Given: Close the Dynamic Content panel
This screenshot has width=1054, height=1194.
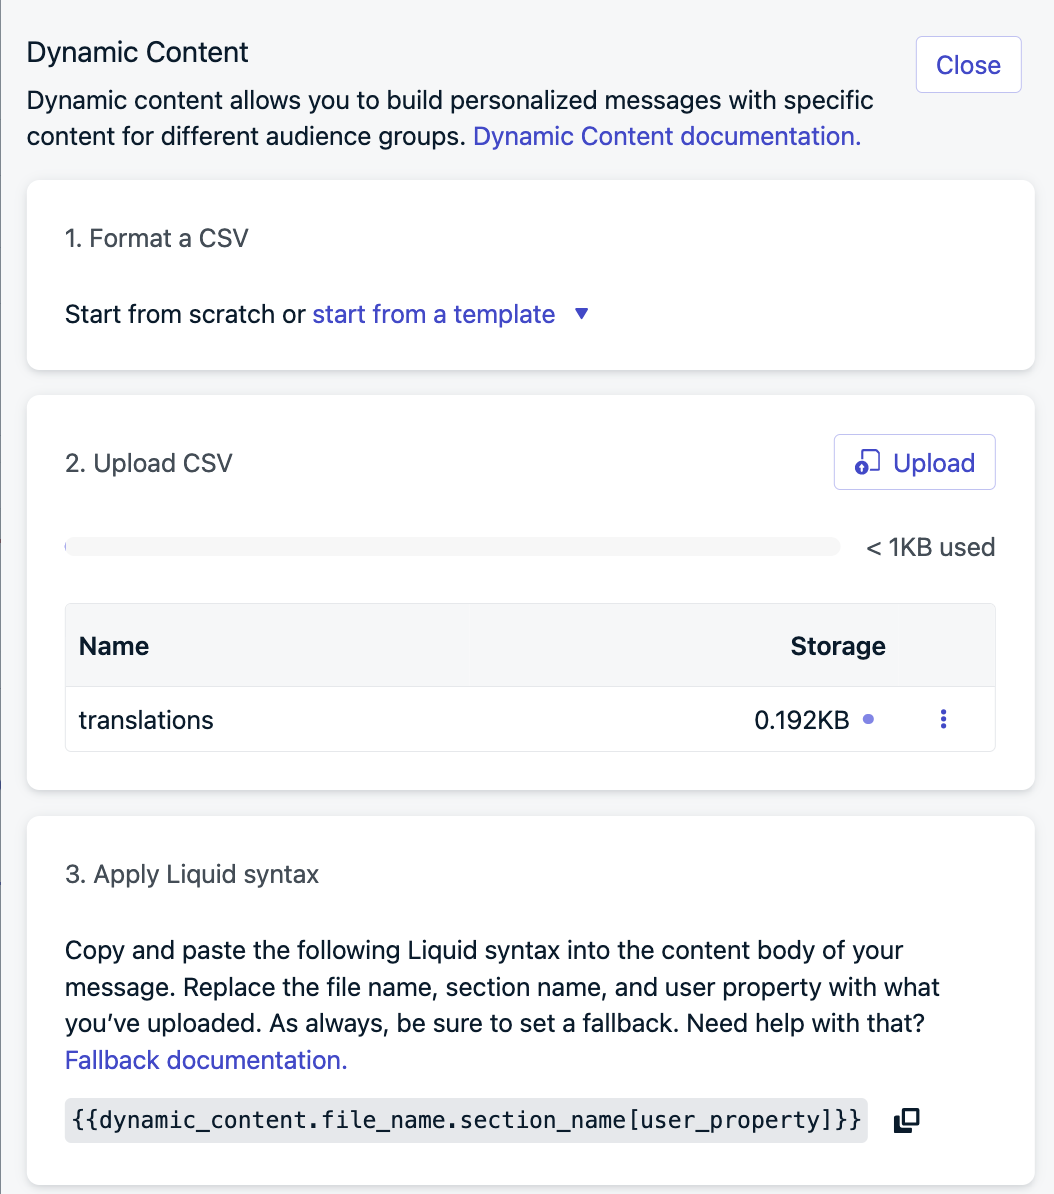Looking at the screenshot, I should coord(968,65).
